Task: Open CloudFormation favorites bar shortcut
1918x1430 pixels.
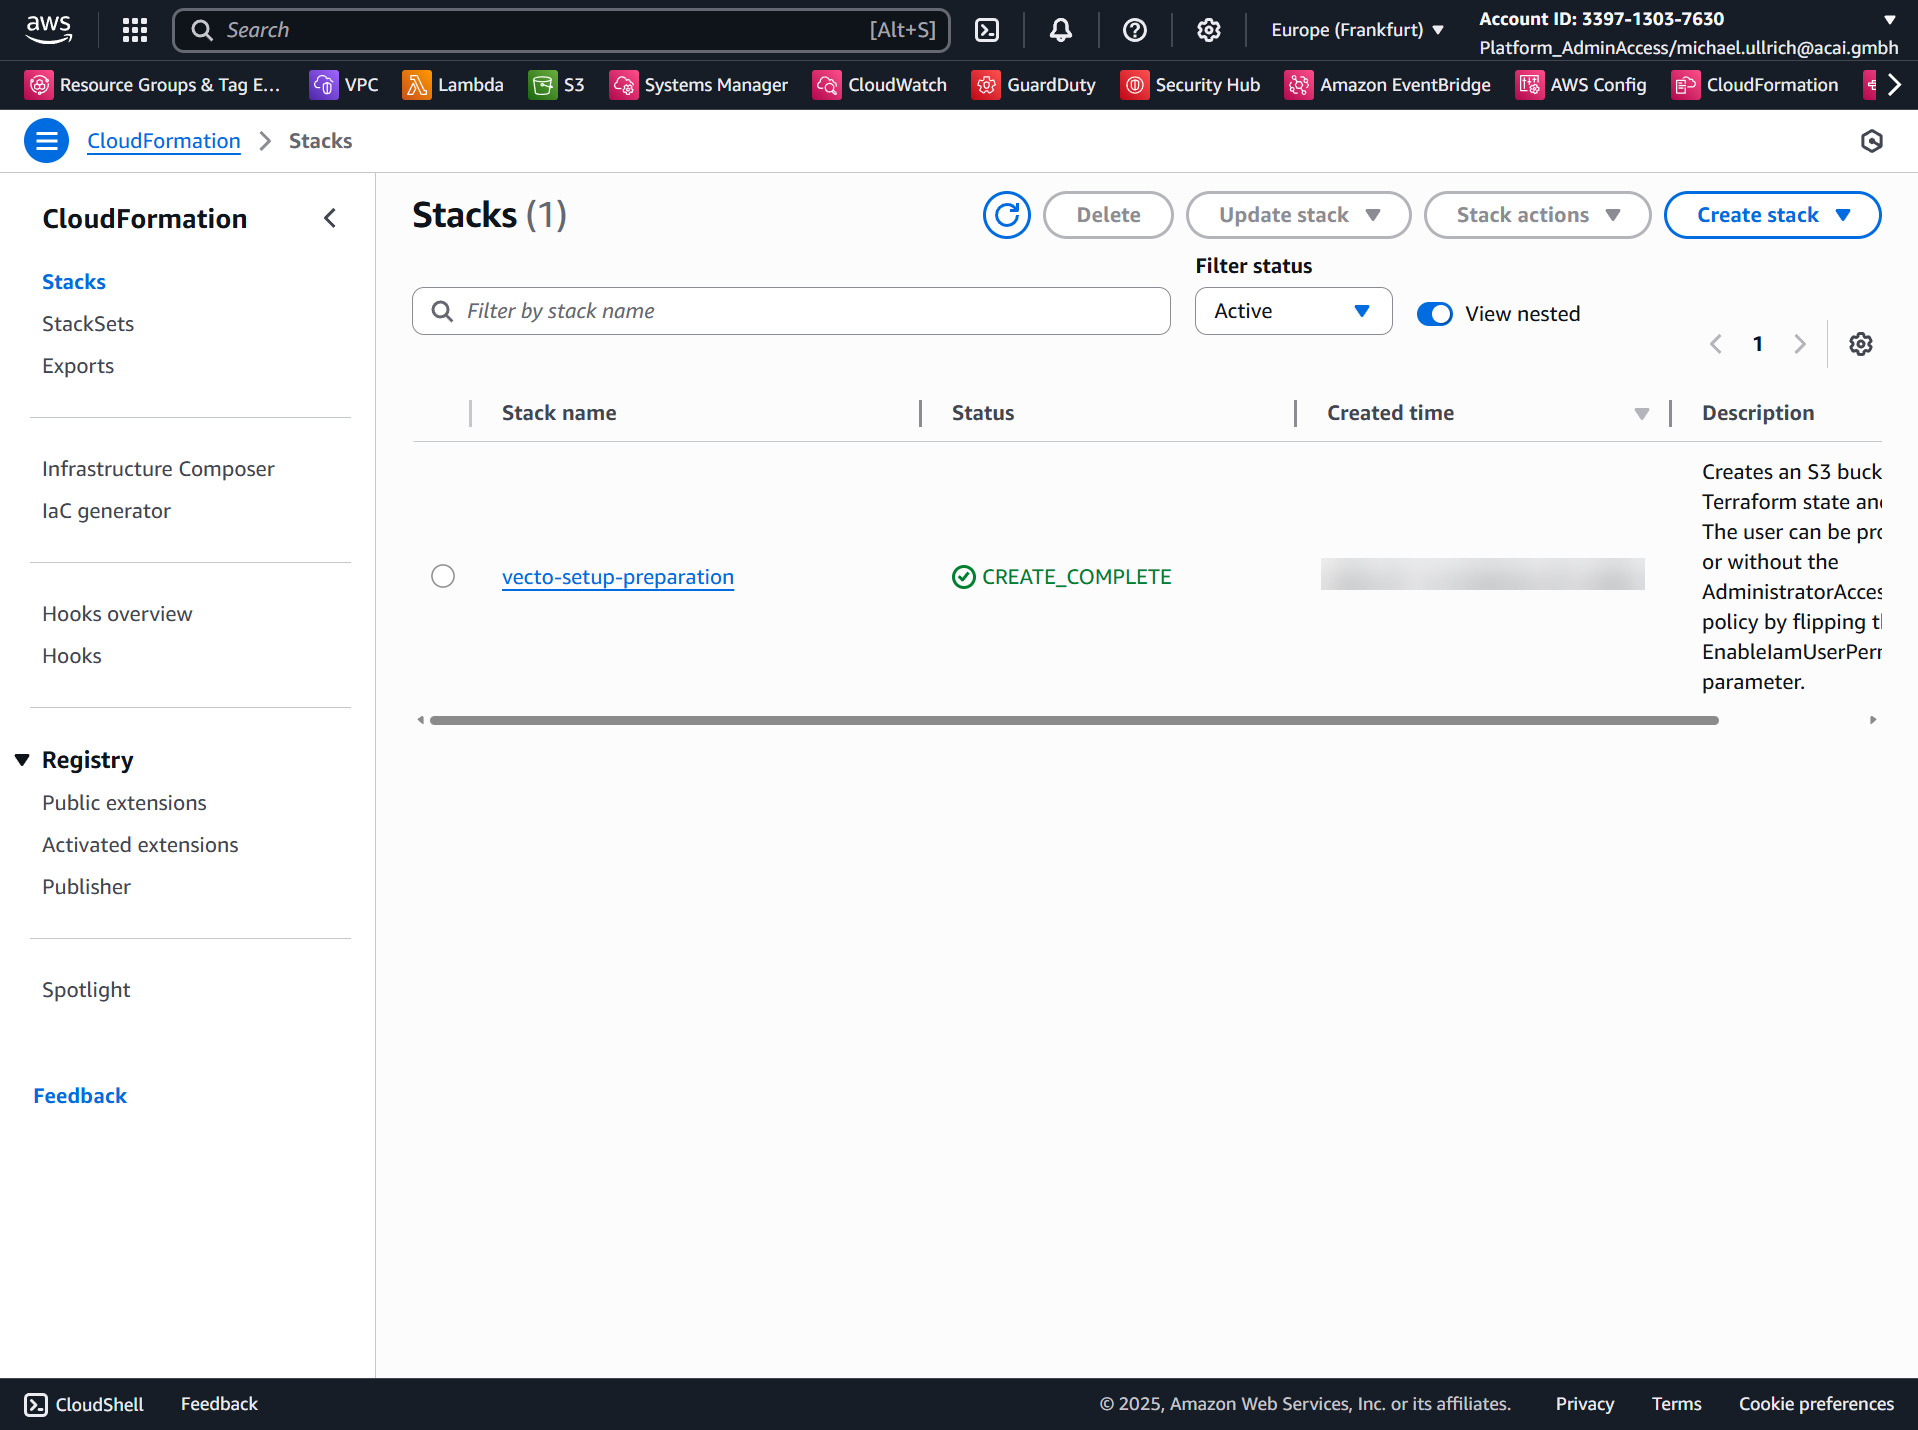Action: click(1756, 85)
